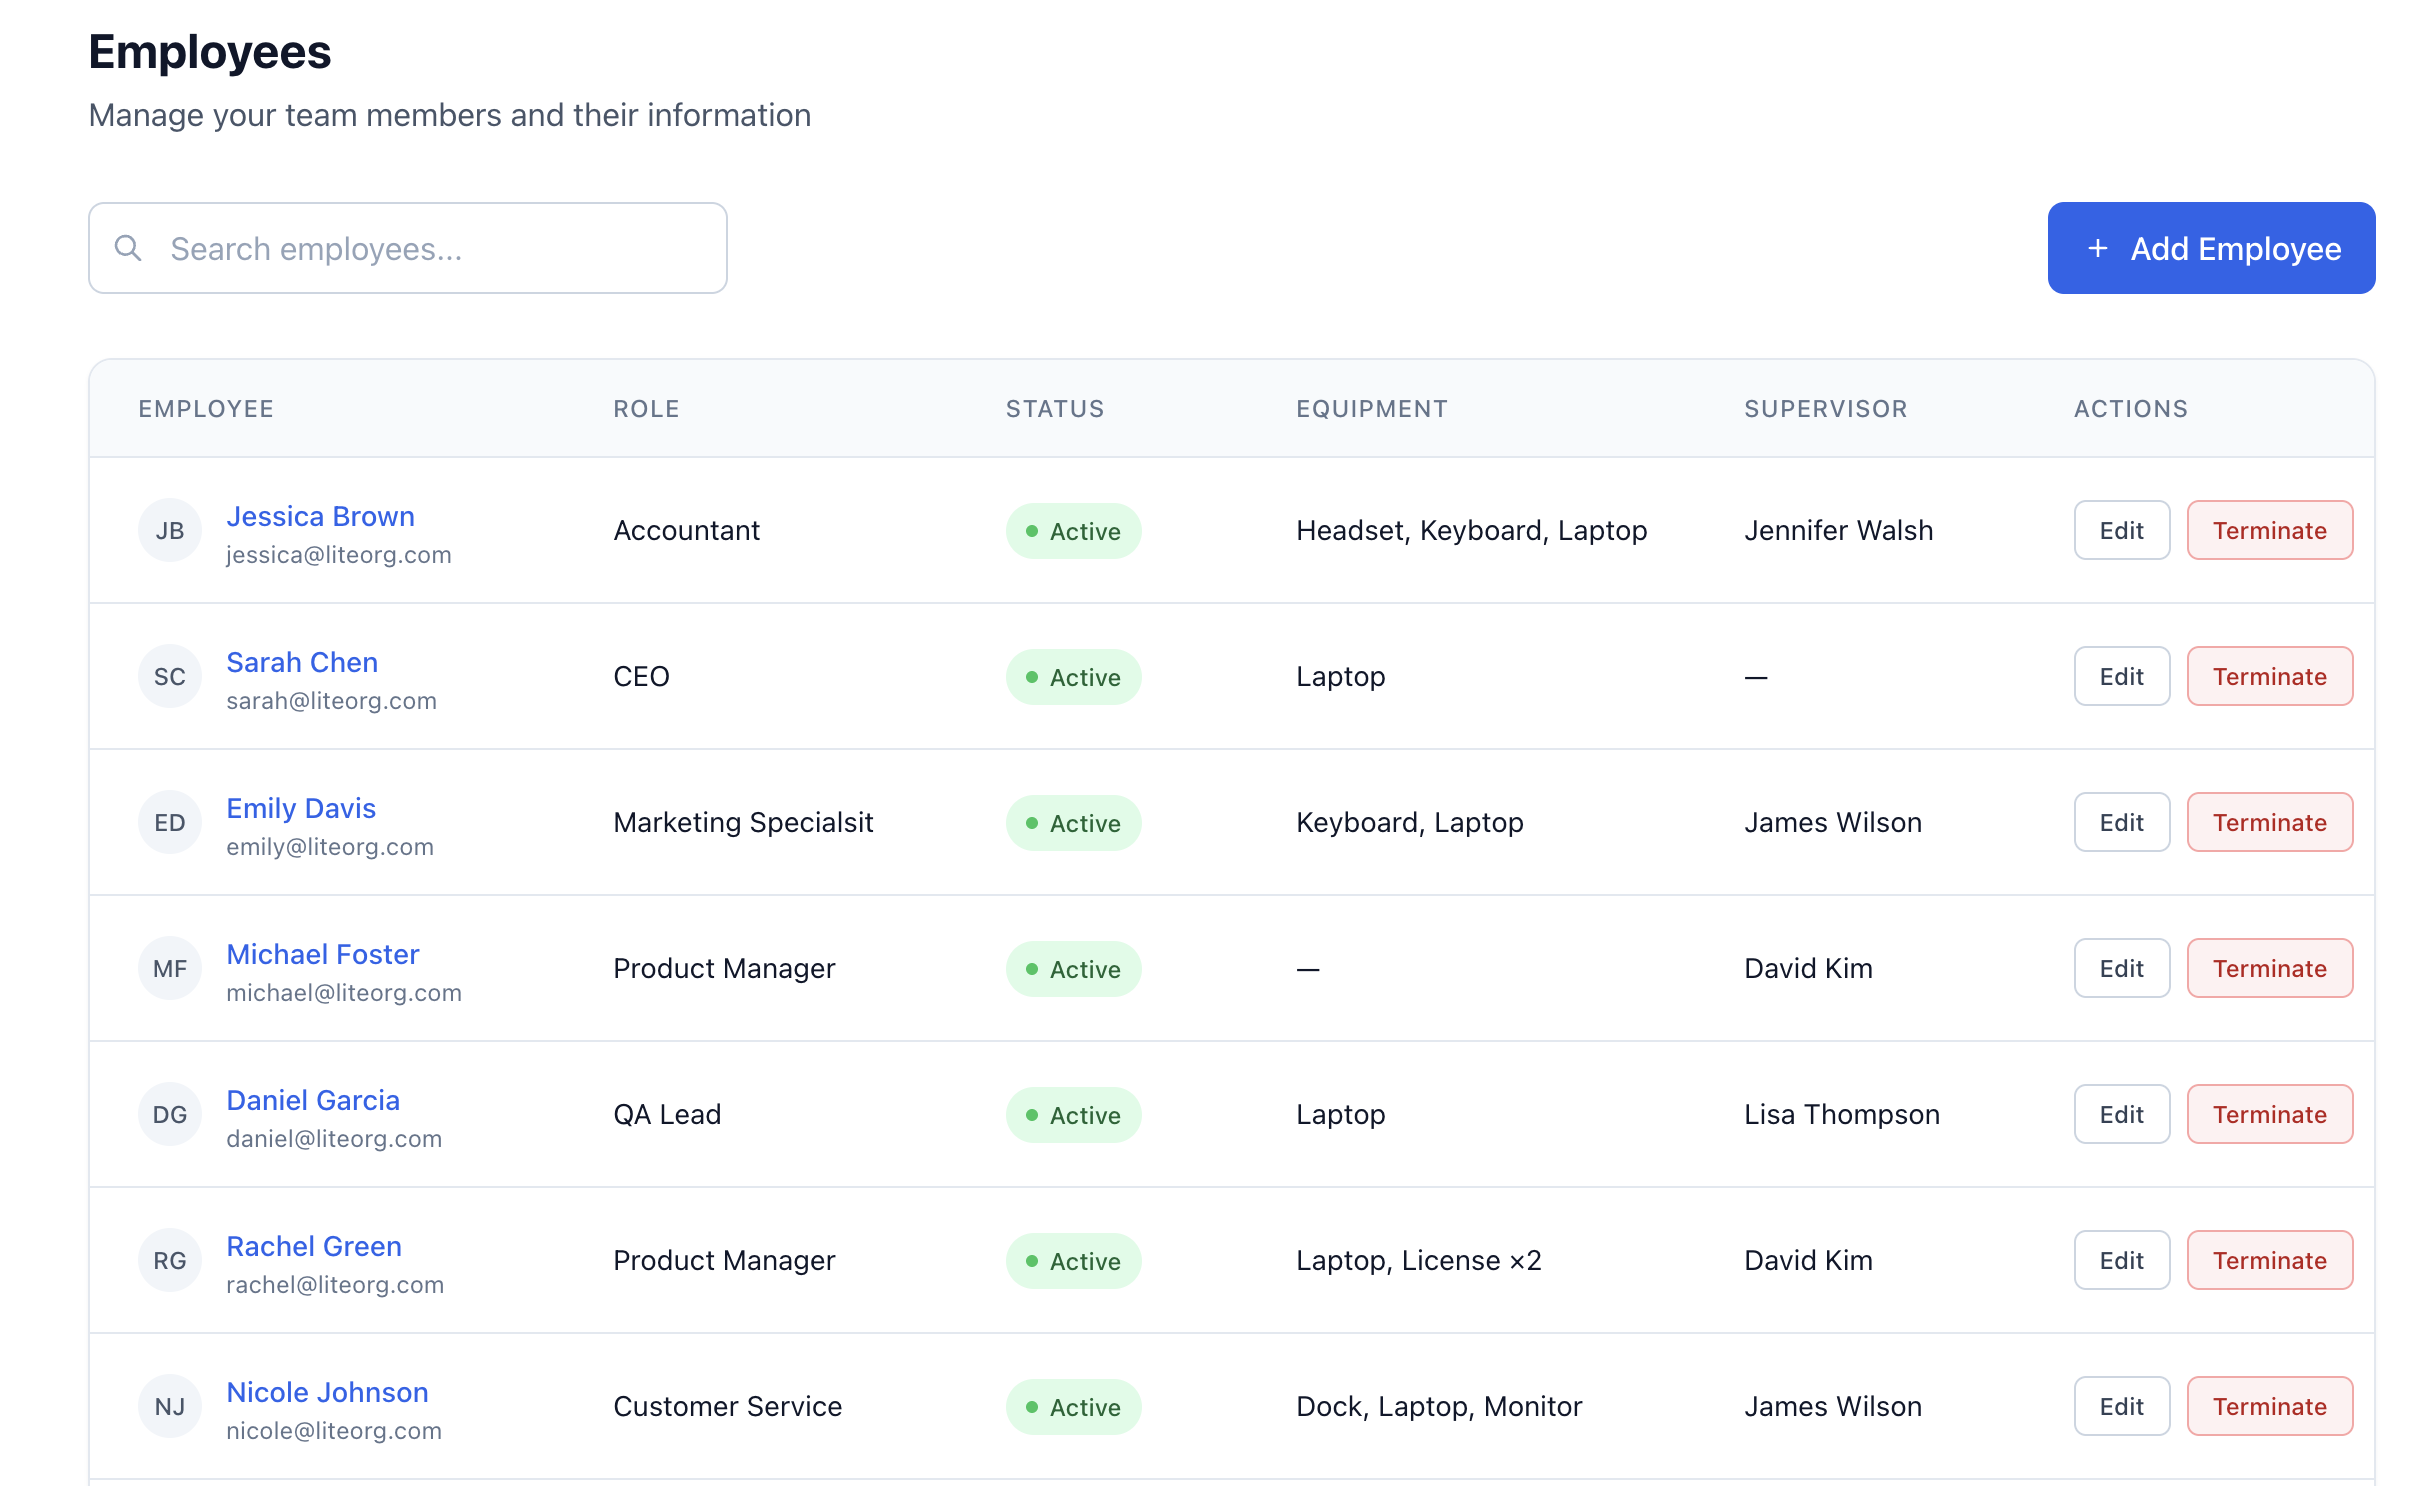Click the 'Accountant' role cell
The width and height of the screenshot is (2420, 1486).
point(686,530)
